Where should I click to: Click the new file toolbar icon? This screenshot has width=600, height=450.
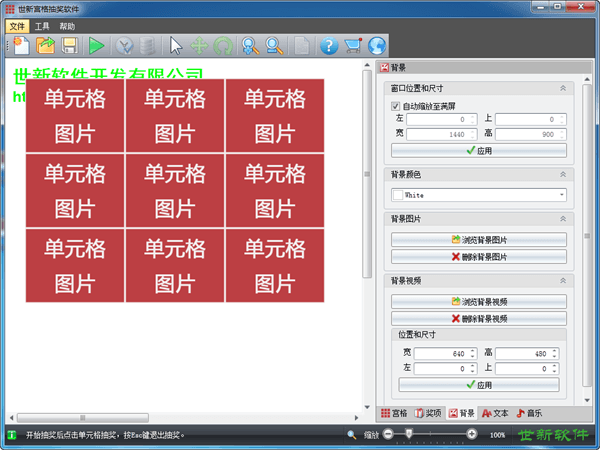[21, 45]
